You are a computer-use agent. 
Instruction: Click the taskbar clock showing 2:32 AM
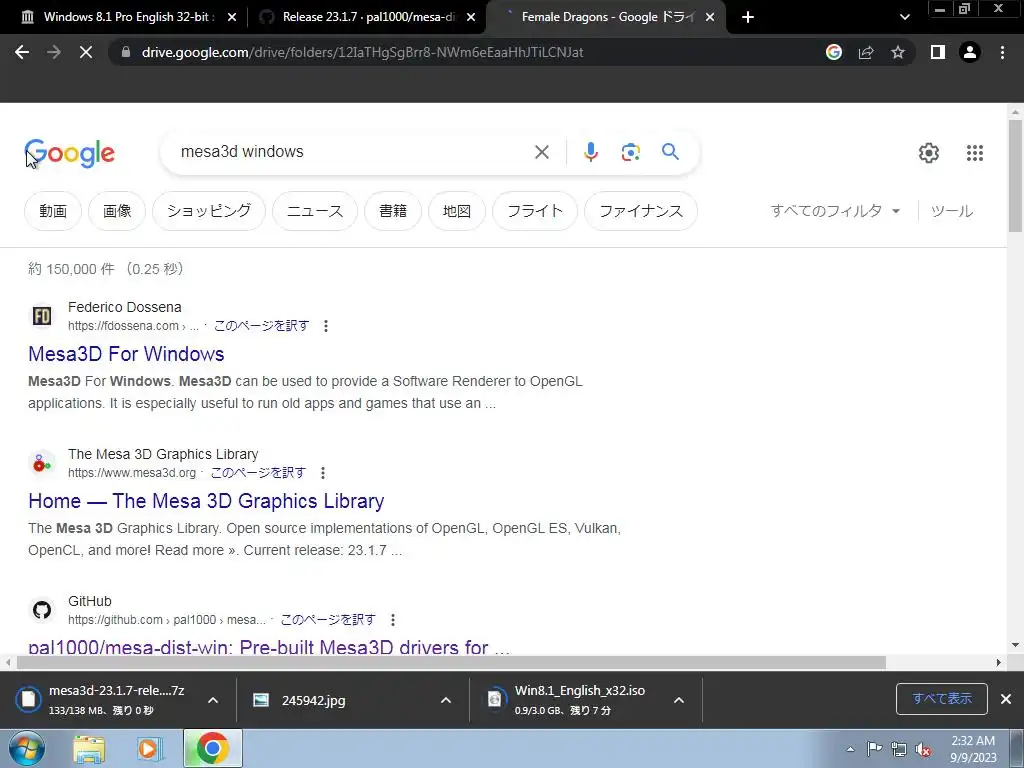(x=973, y=749)
